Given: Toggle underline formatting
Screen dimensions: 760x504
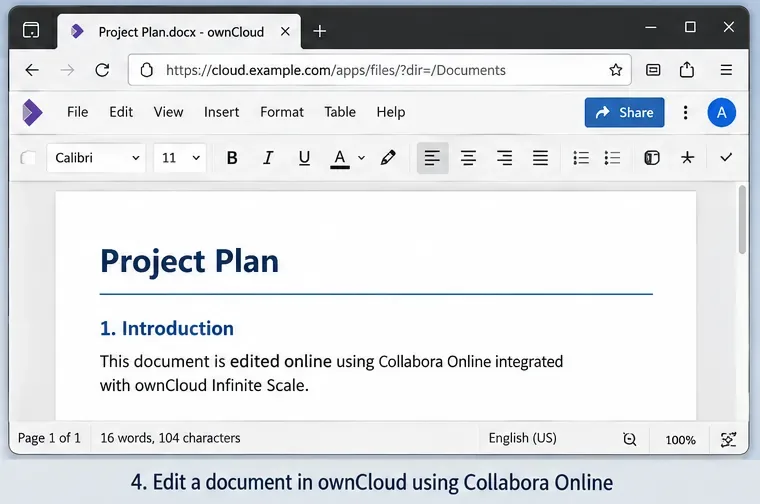Looking at the screenshot, I should coord(304,158).
